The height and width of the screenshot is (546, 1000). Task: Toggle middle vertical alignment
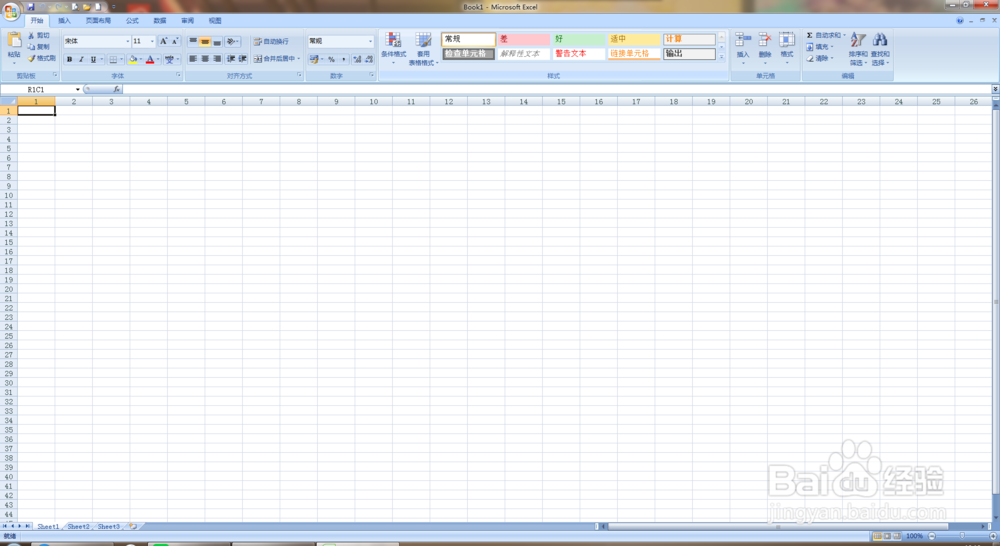205,41
